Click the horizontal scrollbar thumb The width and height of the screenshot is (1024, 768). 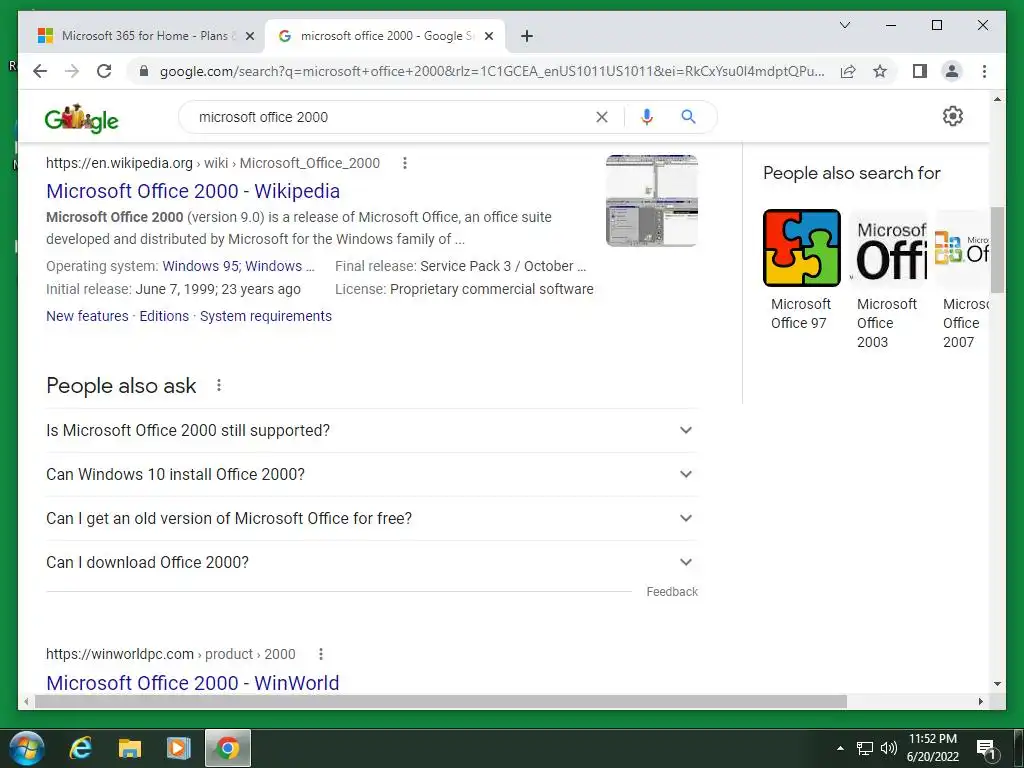[441, 701]
